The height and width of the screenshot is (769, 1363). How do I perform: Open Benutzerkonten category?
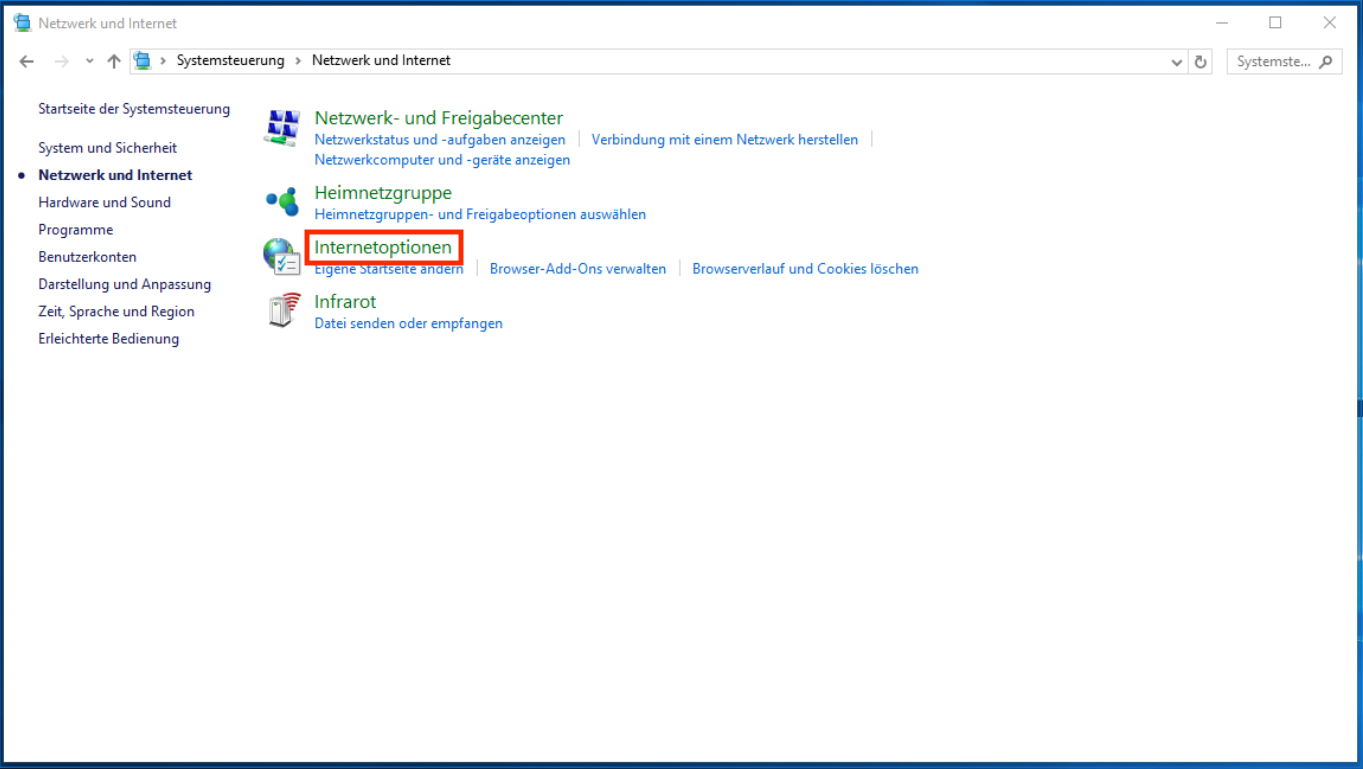88,257
